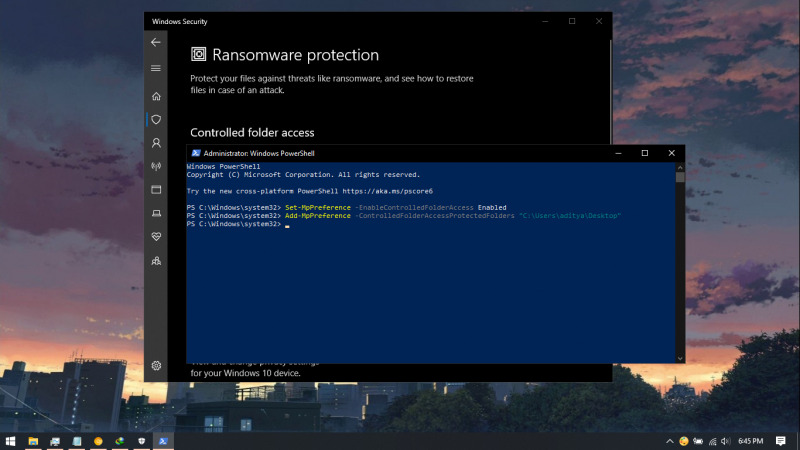Viewport: 800px width, 450px height.
Task: Select the Virus & threat protection shield icon
Action: [x=156, y=119]
